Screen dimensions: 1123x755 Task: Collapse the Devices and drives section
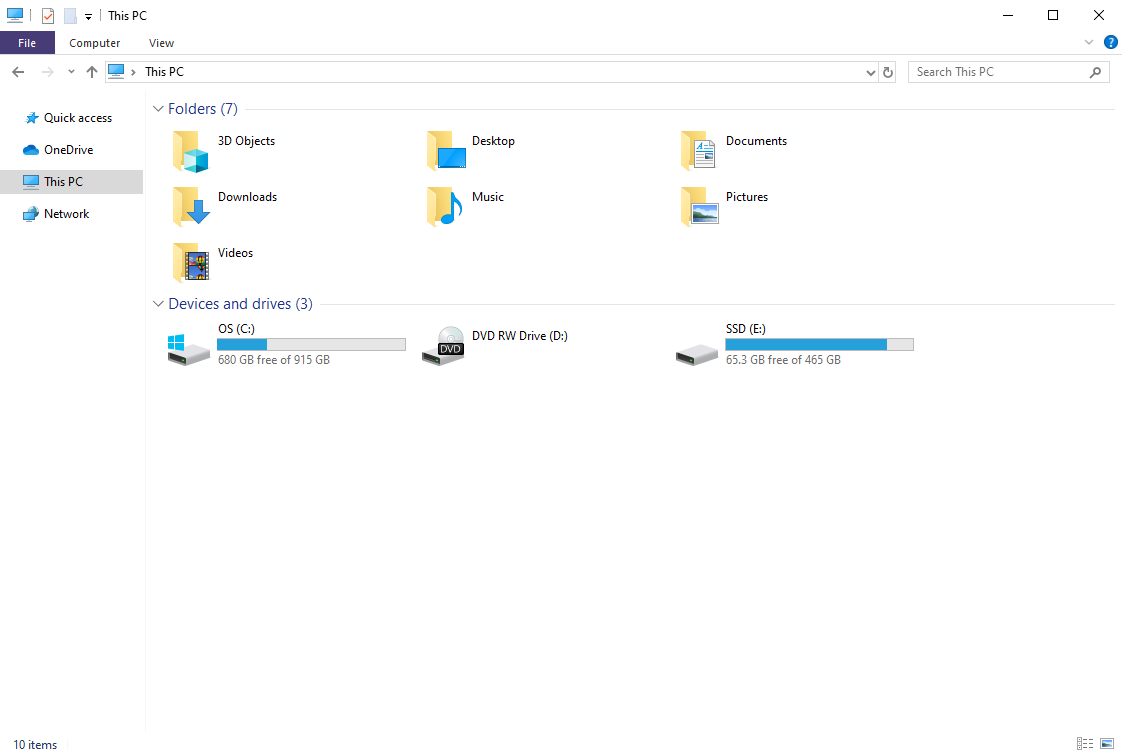point(158,304)
